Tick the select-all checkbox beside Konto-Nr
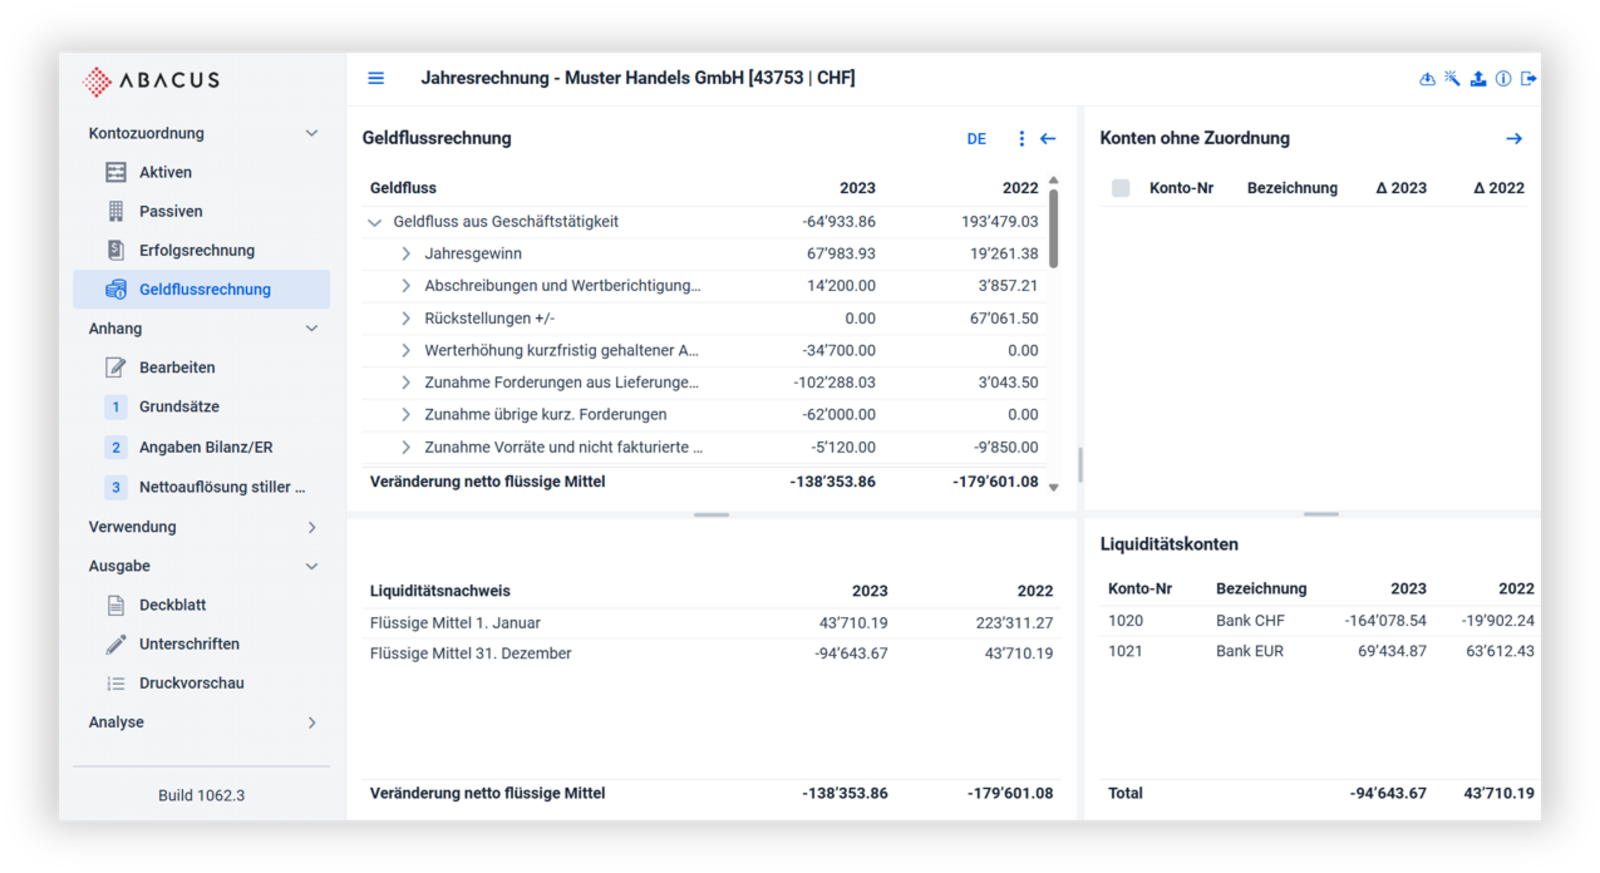The image size is (1600, 873). point(1121,188)
